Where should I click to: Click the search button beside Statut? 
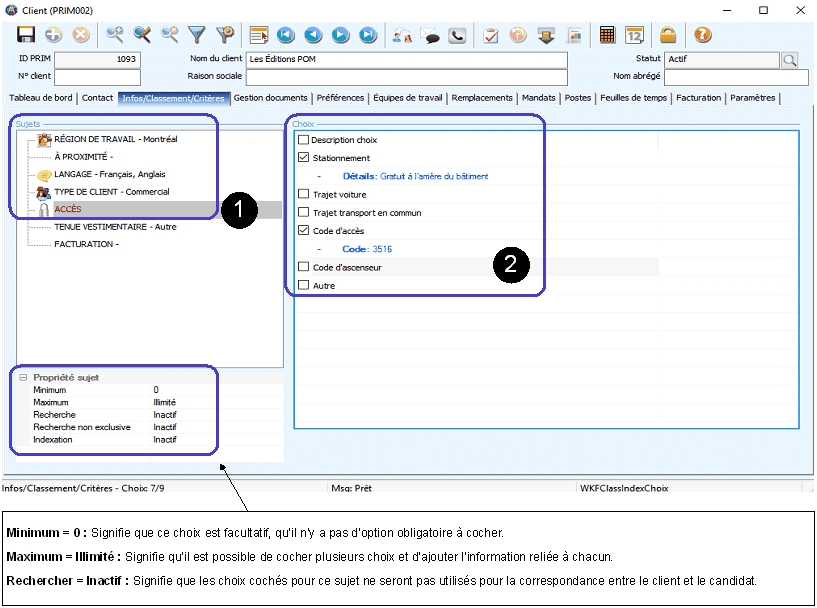(790, 60)
